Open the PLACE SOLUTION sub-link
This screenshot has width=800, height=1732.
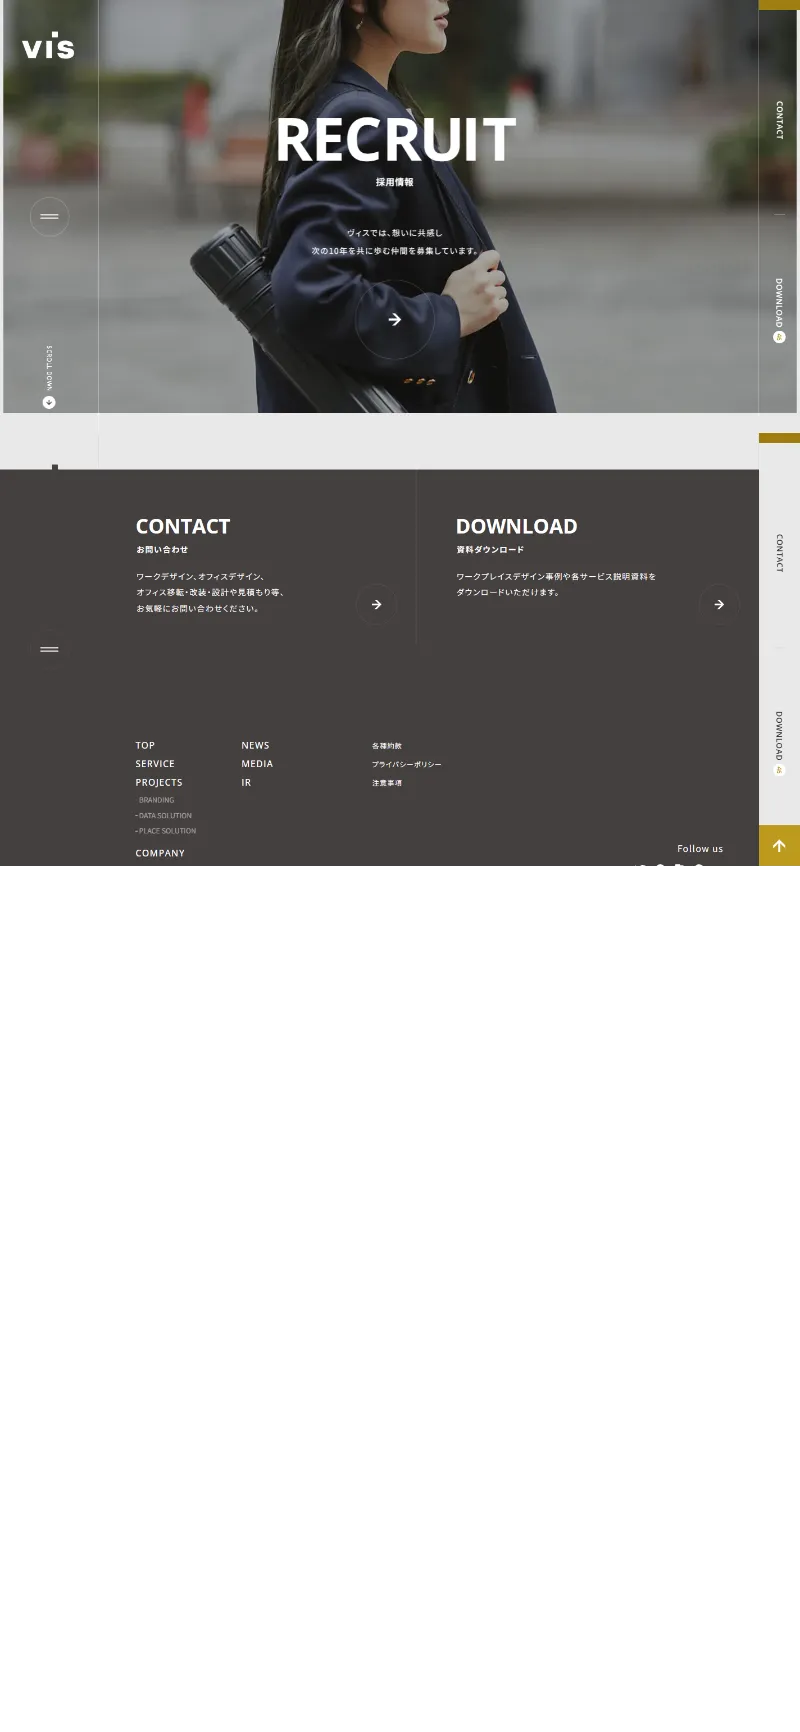coord(167,831)
